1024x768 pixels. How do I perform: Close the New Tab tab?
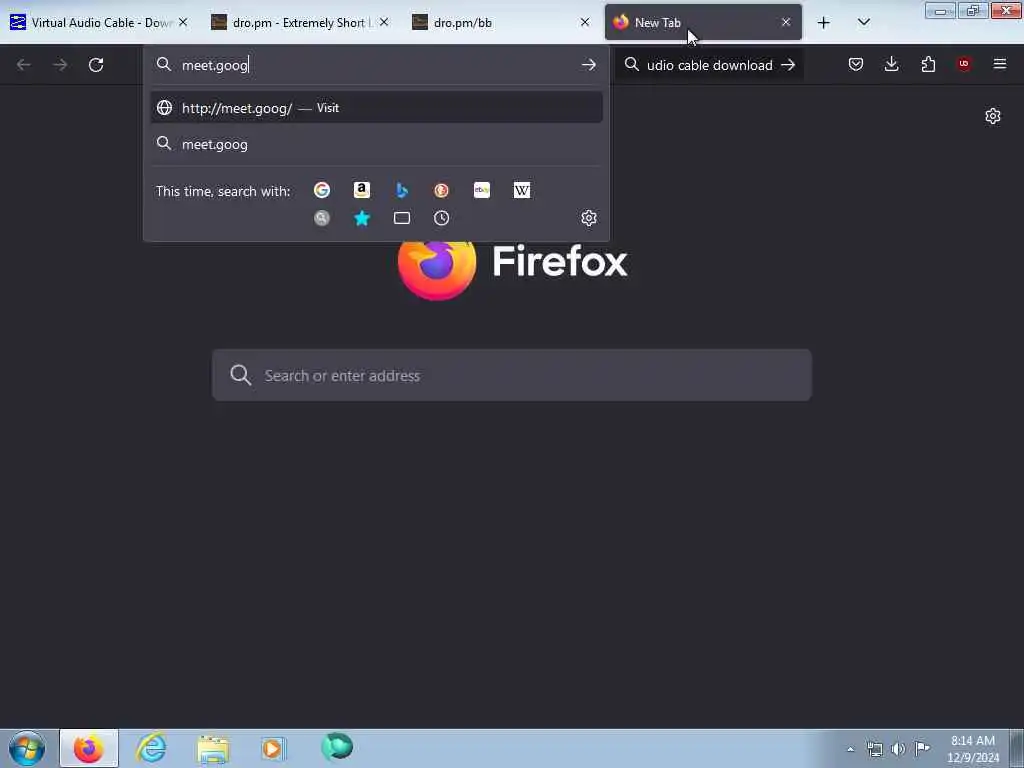pos(786,22)
